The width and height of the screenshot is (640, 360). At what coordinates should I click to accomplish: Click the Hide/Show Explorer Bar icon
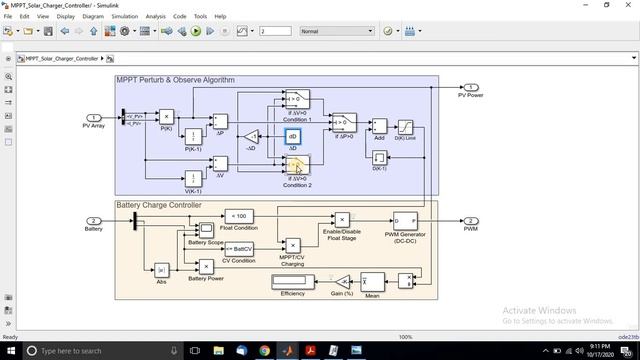[8, 59]
